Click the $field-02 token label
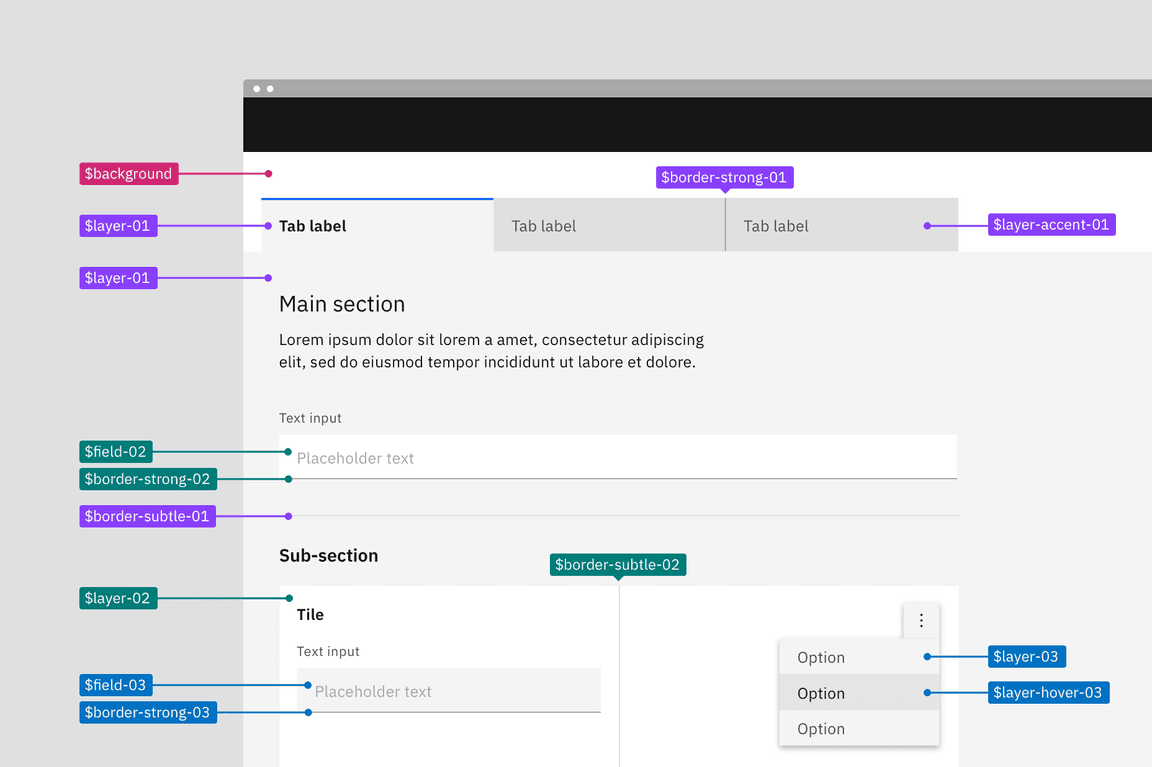Screen dimensions: 1152x767 click(114, 451)
